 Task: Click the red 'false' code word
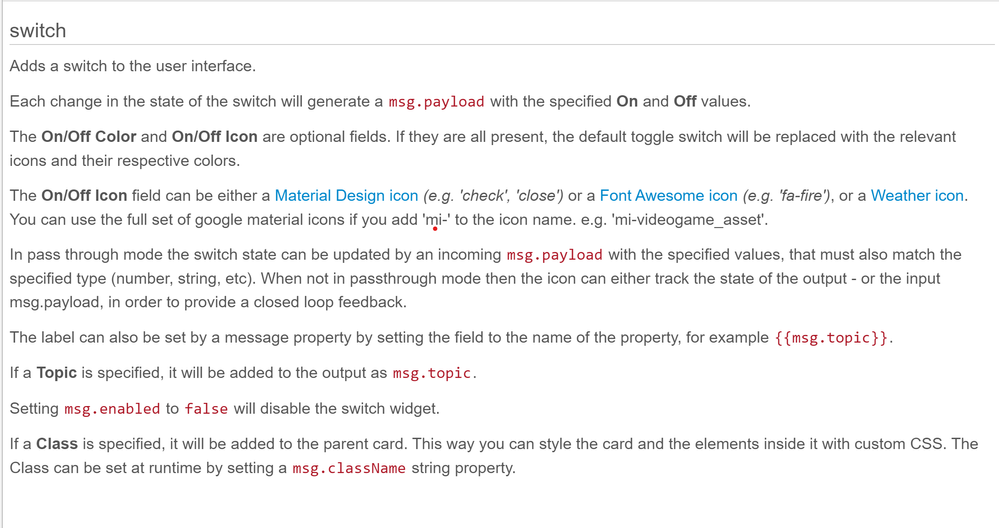tap(206, 409)
